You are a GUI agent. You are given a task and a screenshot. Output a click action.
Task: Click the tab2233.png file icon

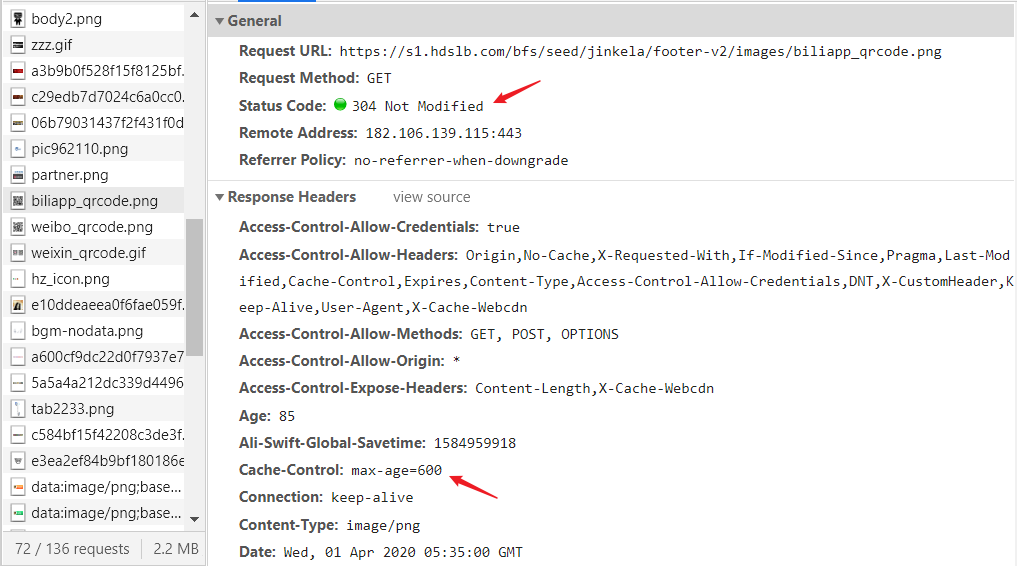[x=18, y=409]
